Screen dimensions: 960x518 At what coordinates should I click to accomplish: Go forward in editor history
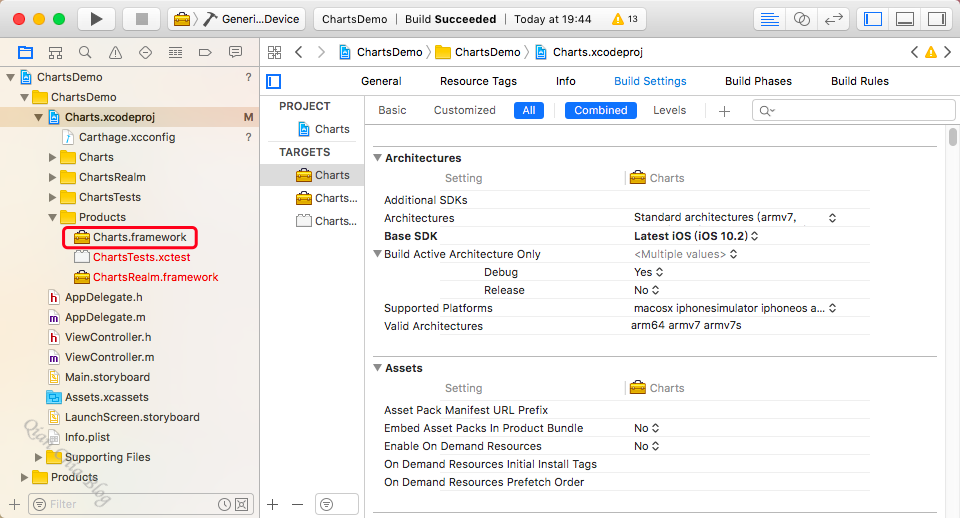pyautogui.click(x=321, y=53)
